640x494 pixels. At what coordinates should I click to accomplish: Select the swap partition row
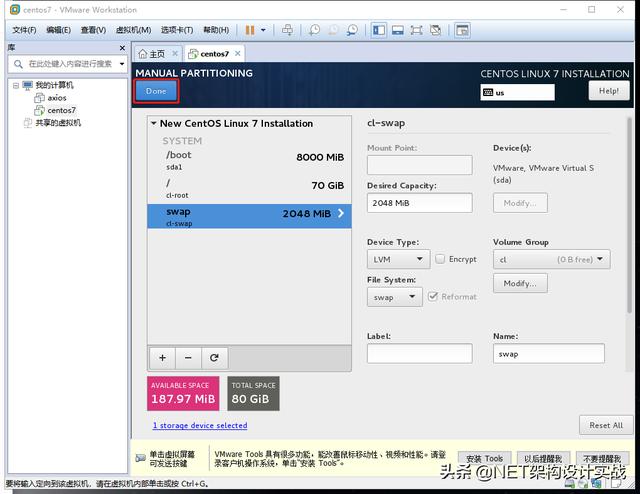click(249, 216)
